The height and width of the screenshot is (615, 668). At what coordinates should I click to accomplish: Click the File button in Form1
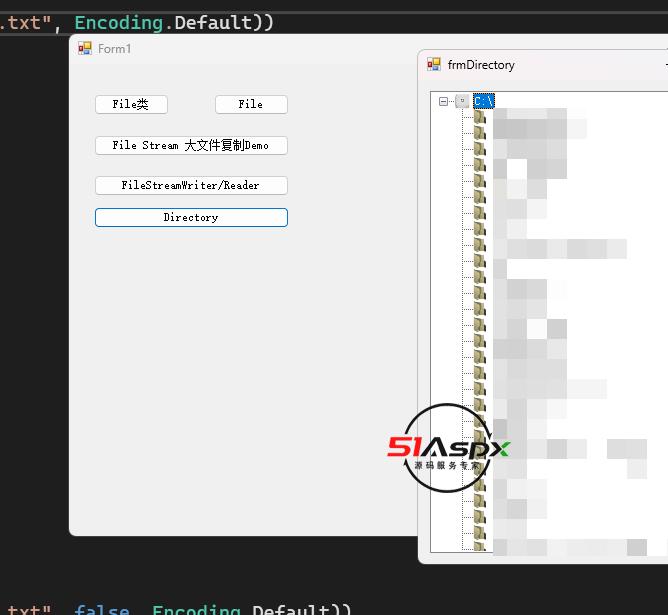pos(251,104)
